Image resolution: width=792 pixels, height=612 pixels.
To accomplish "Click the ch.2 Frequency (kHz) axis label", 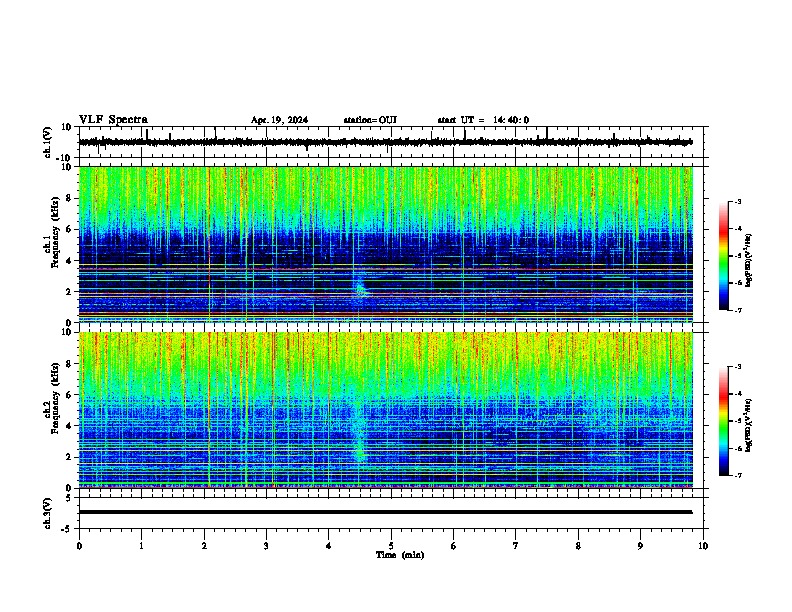I will [52, 398].
